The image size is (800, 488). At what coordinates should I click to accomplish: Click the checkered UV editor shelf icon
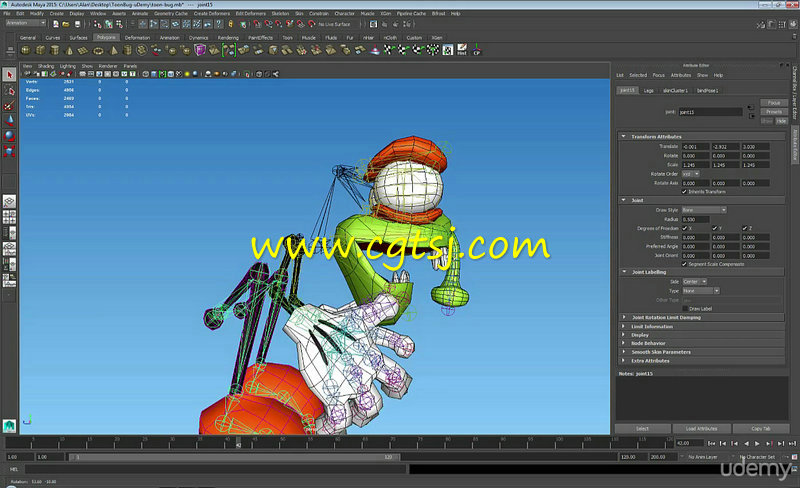coord(447,50)
